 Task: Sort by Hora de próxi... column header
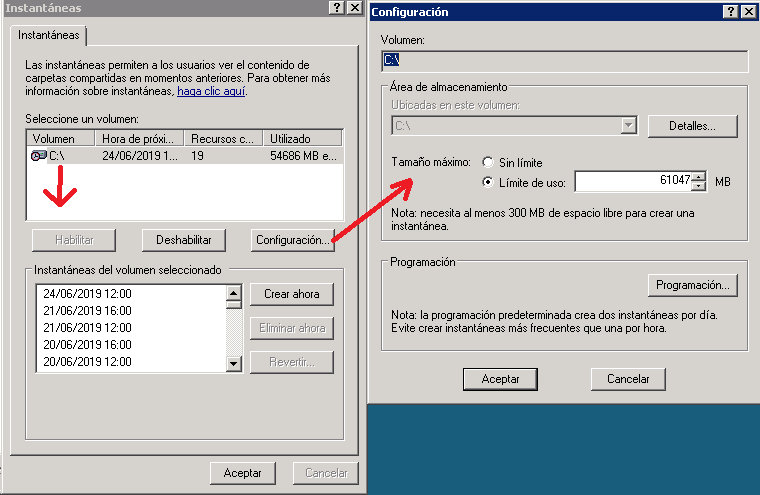coord(139,139)
